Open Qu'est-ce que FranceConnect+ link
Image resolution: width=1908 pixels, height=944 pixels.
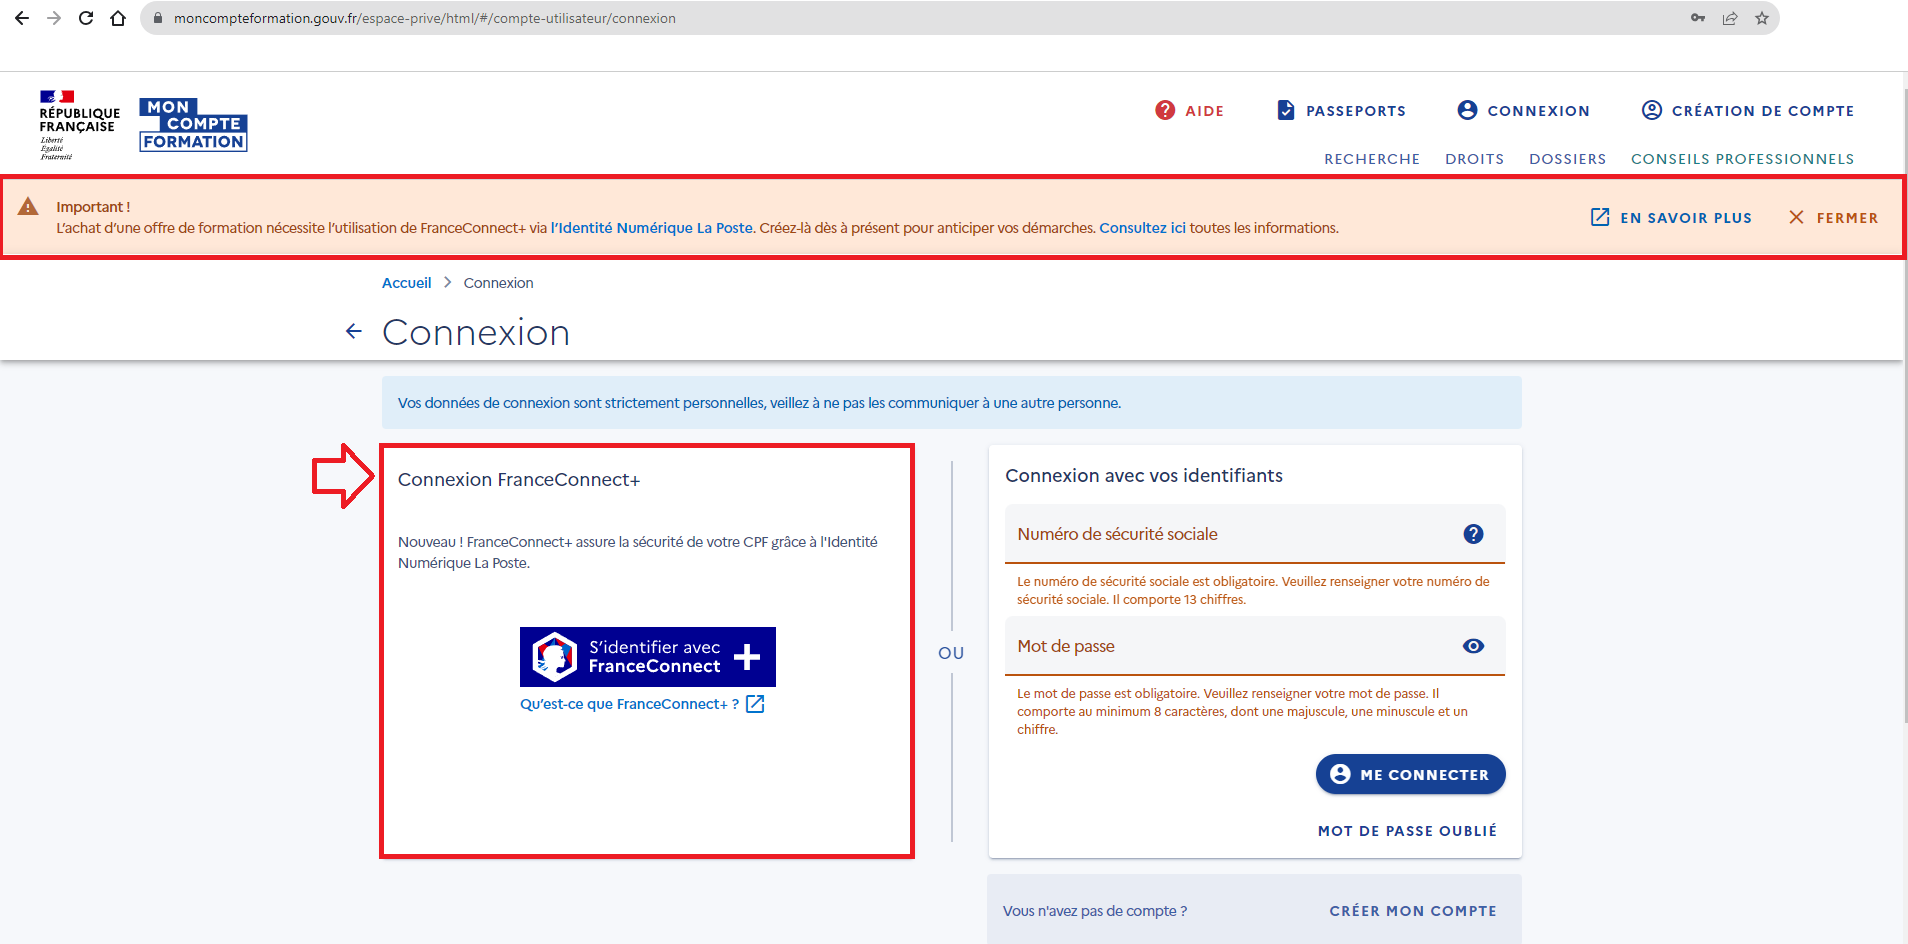(x=642, y=704)
